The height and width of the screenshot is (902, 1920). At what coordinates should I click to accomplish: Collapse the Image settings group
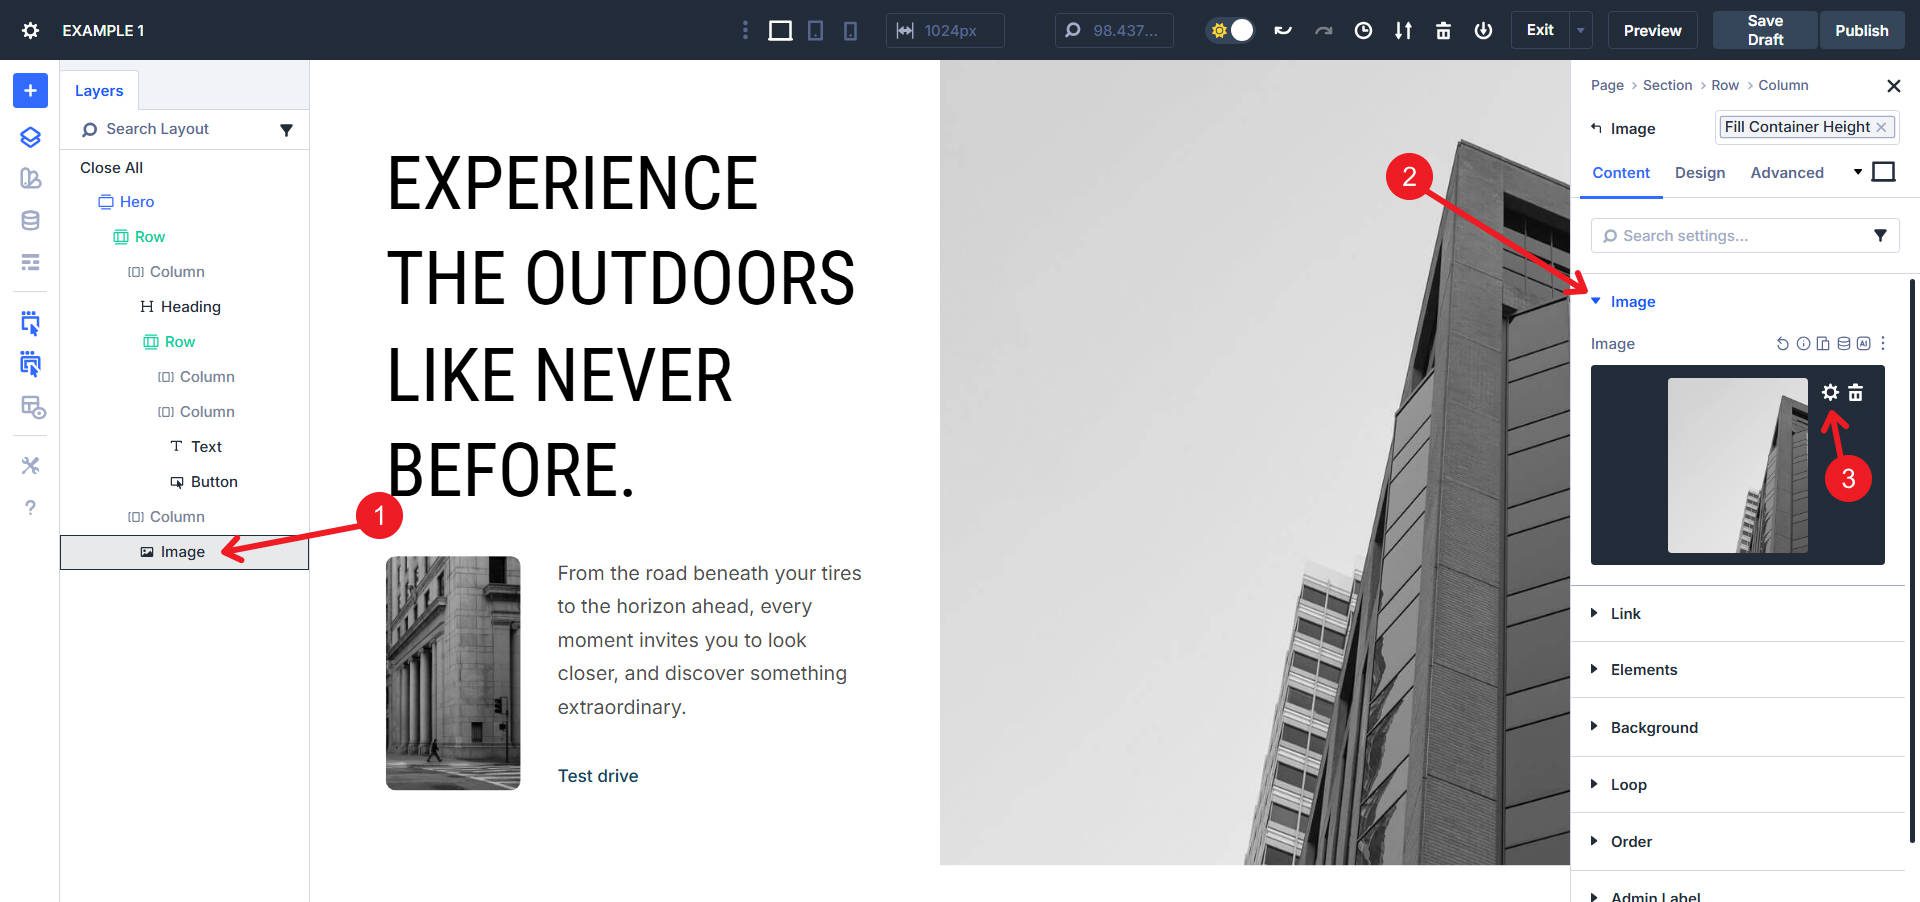(x=1632, y=301)
